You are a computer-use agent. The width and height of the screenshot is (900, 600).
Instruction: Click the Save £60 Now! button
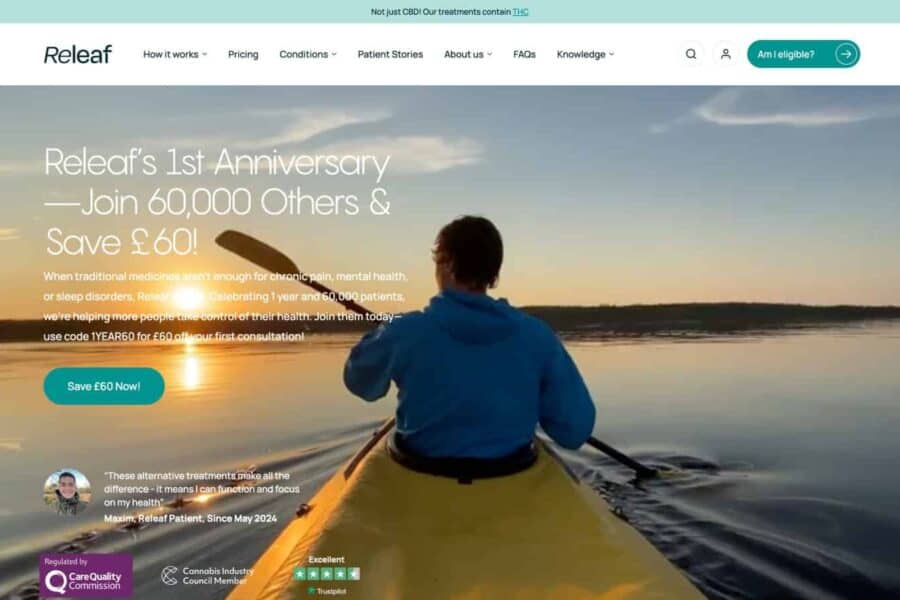pyautogui.click(x=104, y=386)
